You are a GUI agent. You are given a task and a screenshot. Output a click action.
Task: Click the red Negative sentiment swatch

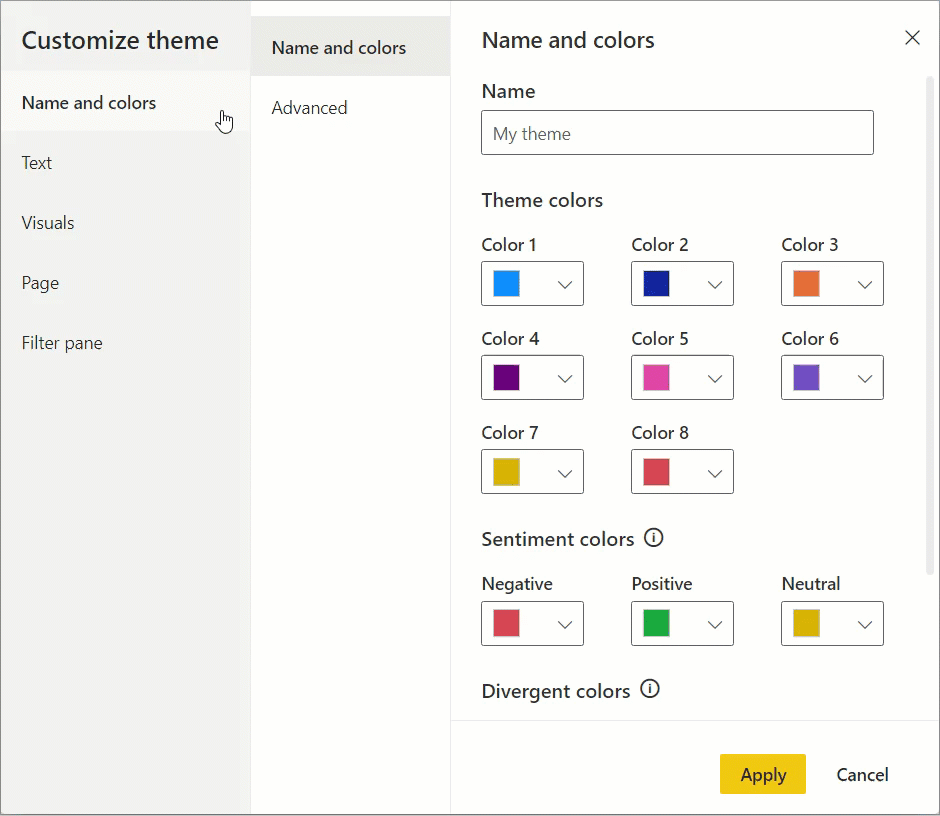(x=507, y=624)
